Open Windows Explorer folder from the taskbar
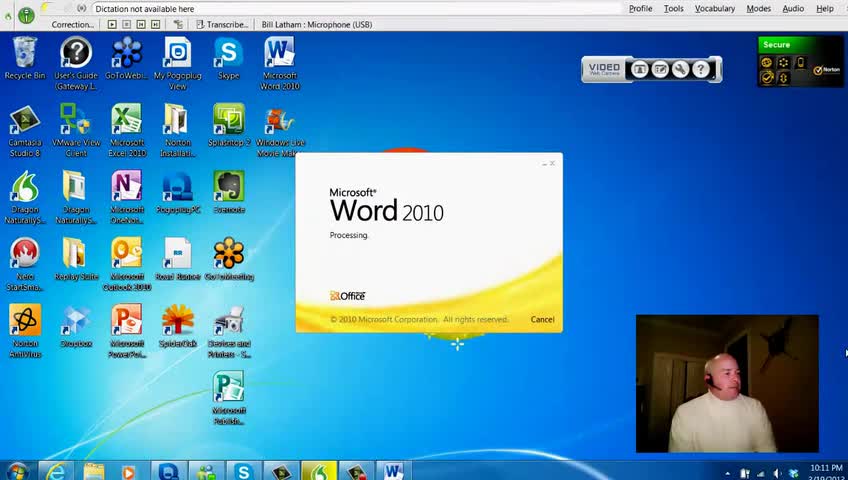Viewport: 848px width, 480px height. tap(94, 471)
